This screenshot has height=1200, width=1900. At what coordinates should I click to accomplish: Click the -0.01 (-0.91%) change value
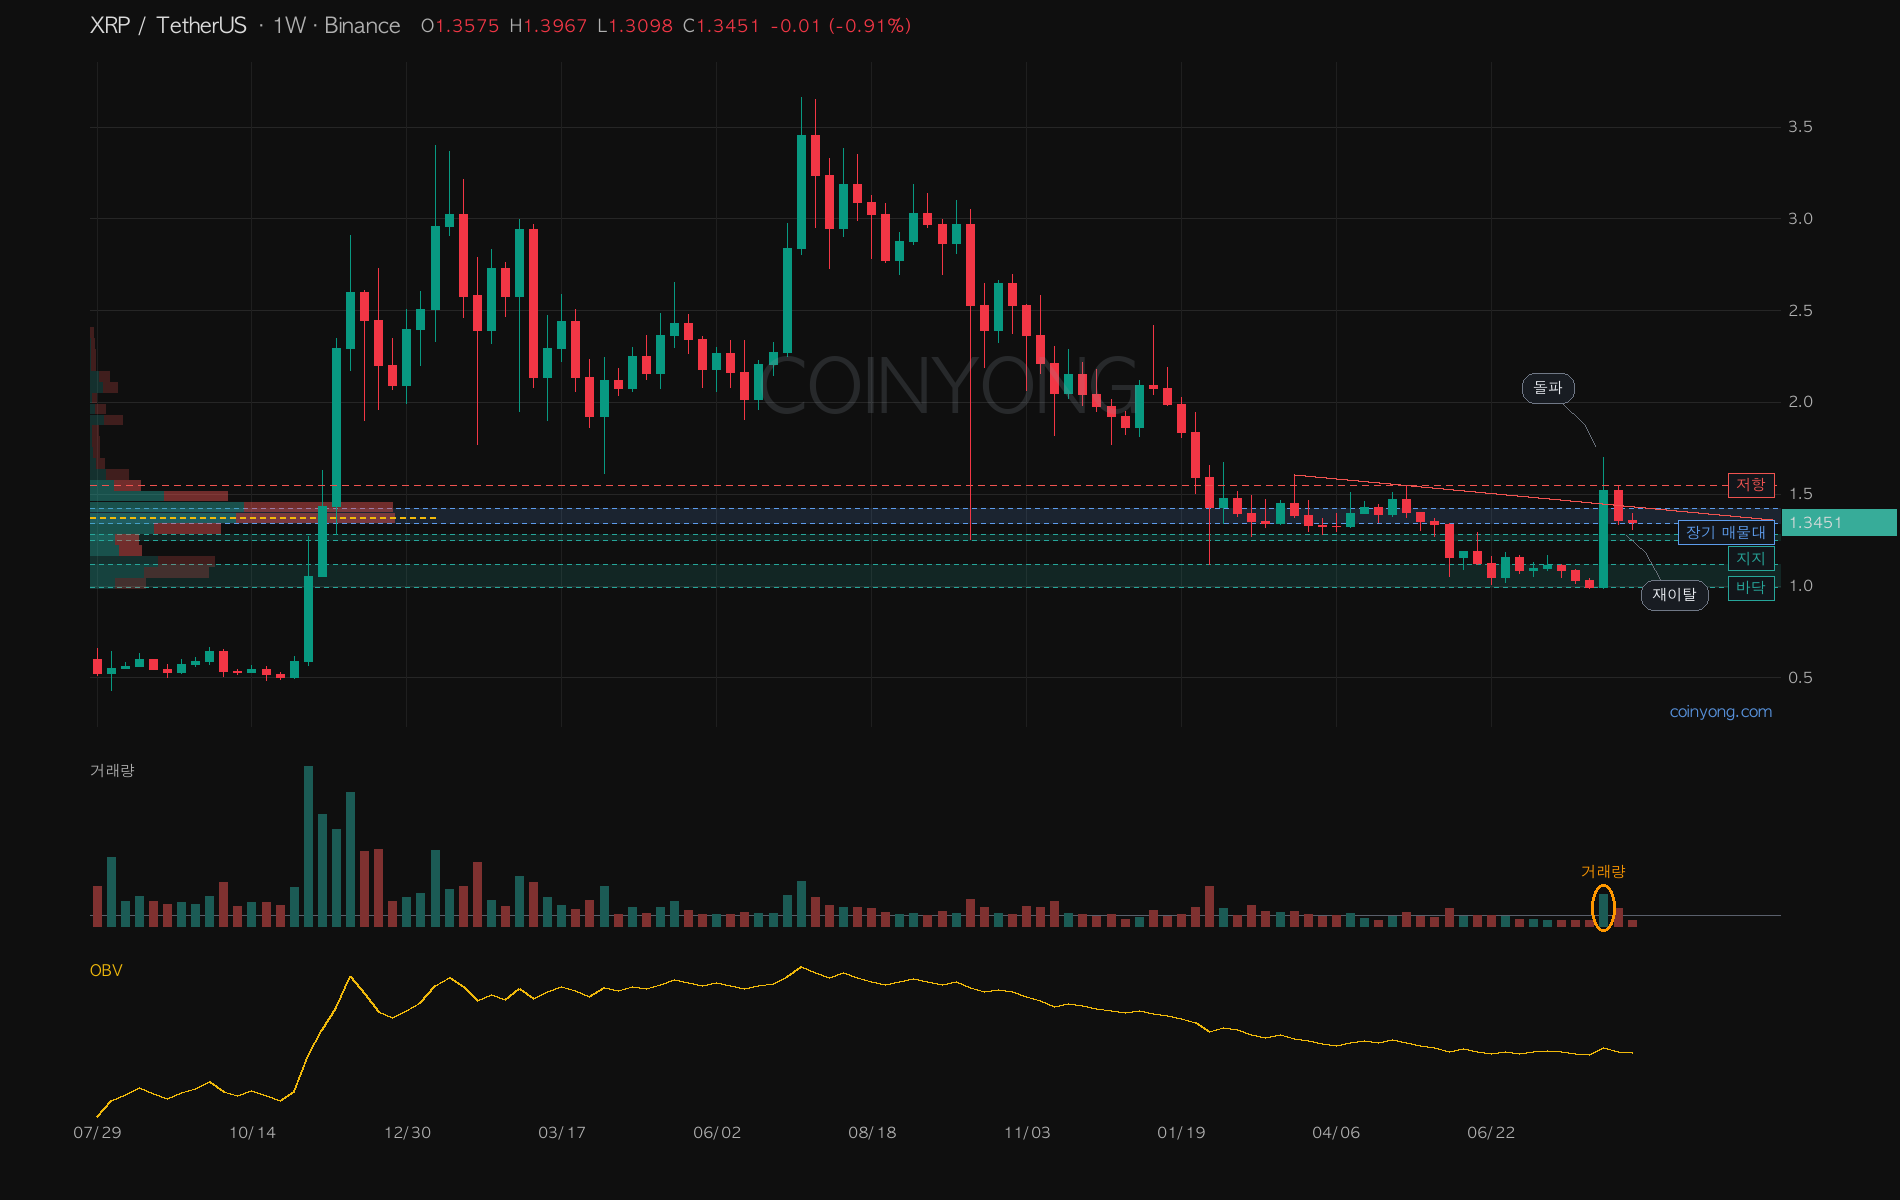[x=841, y=26]
